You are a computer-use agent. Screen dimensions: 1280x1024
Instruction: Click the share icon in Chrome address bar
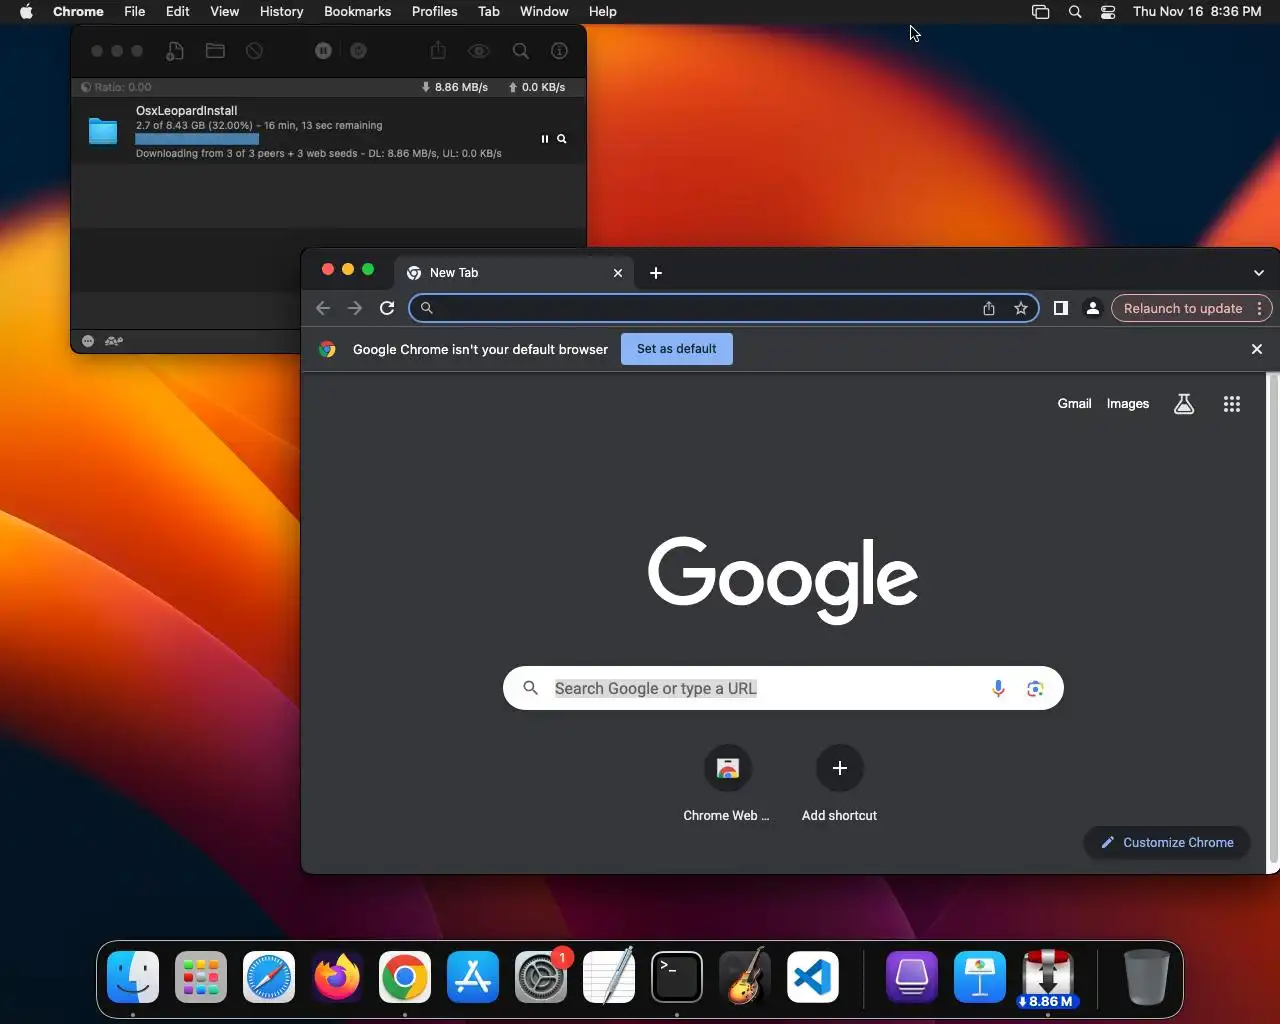989,308
